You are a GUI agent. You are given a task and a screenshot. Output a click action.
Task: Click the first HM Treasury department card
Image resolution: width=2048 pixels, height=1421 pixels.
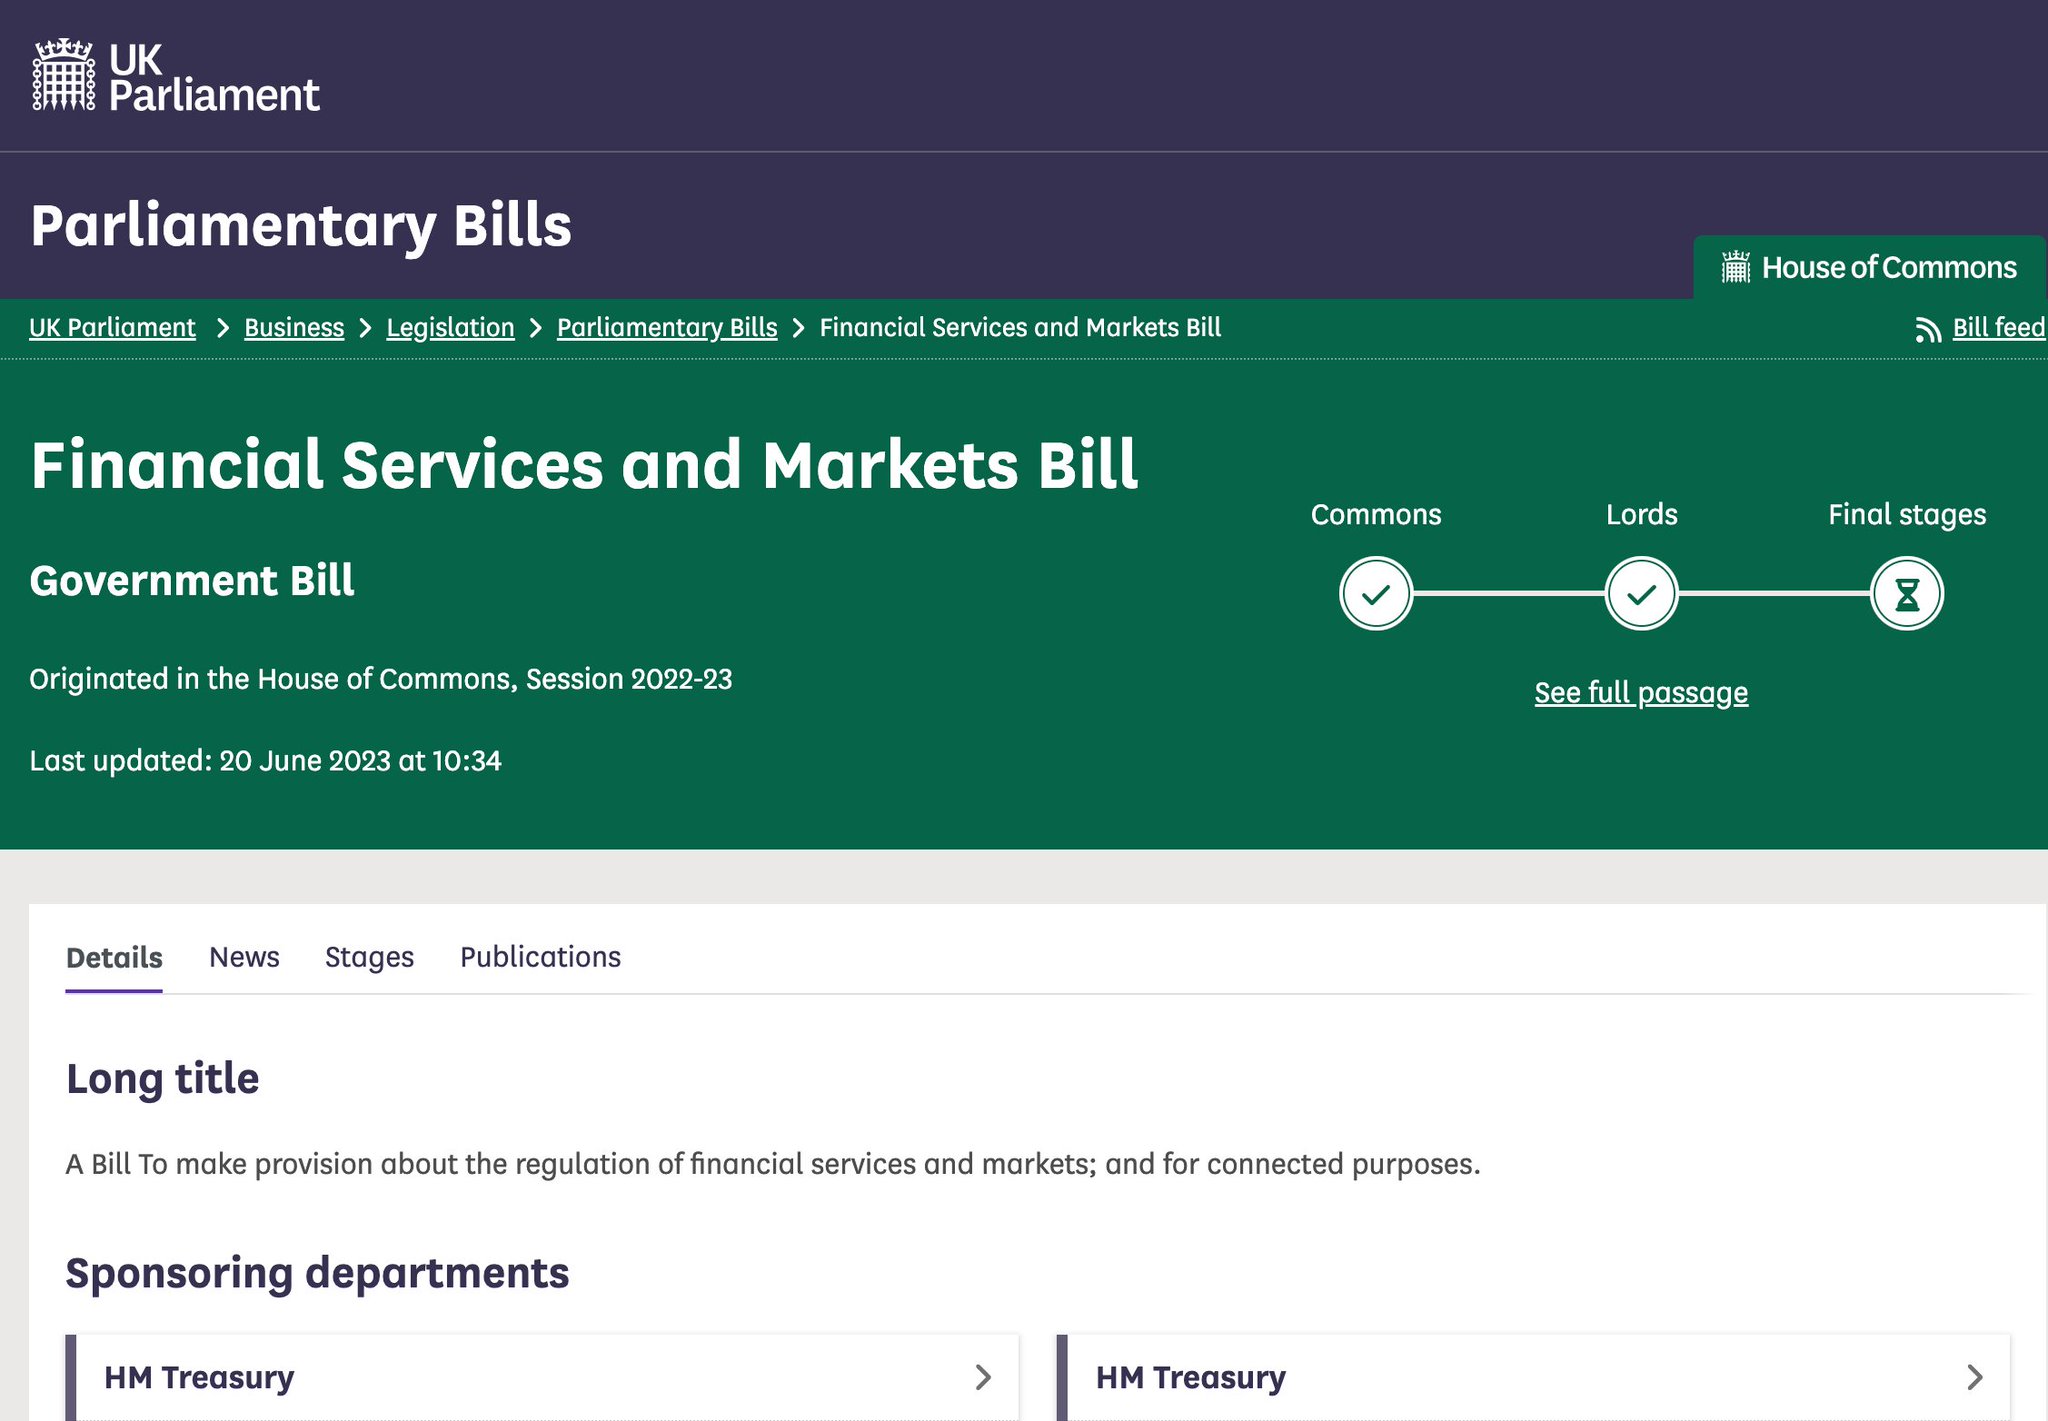coord(542,1377)
